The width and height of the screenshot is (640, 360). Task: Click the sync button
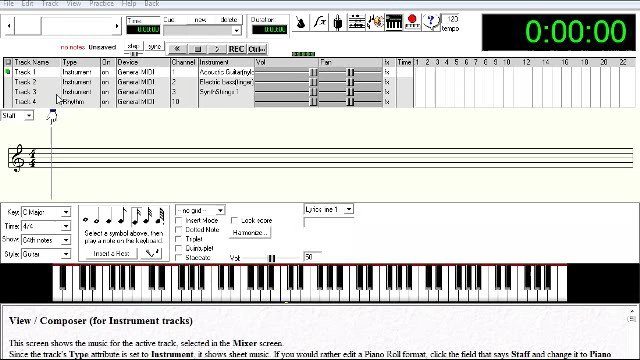pyautogui.click(x=154, y=46)
